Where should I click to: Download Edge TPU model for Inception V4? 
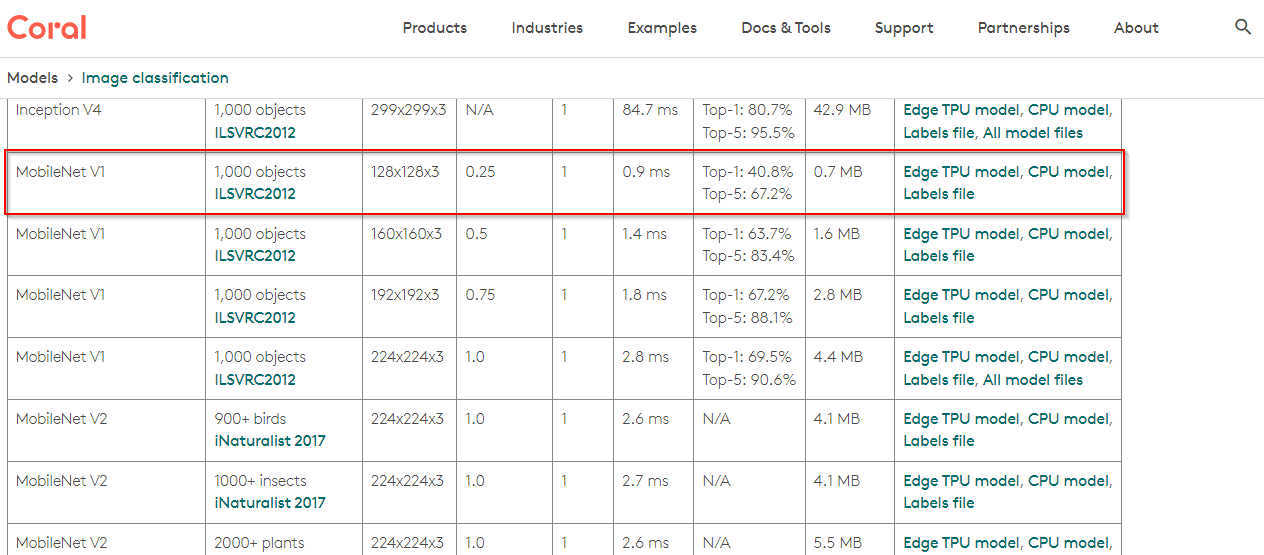[x=962, y=110]
